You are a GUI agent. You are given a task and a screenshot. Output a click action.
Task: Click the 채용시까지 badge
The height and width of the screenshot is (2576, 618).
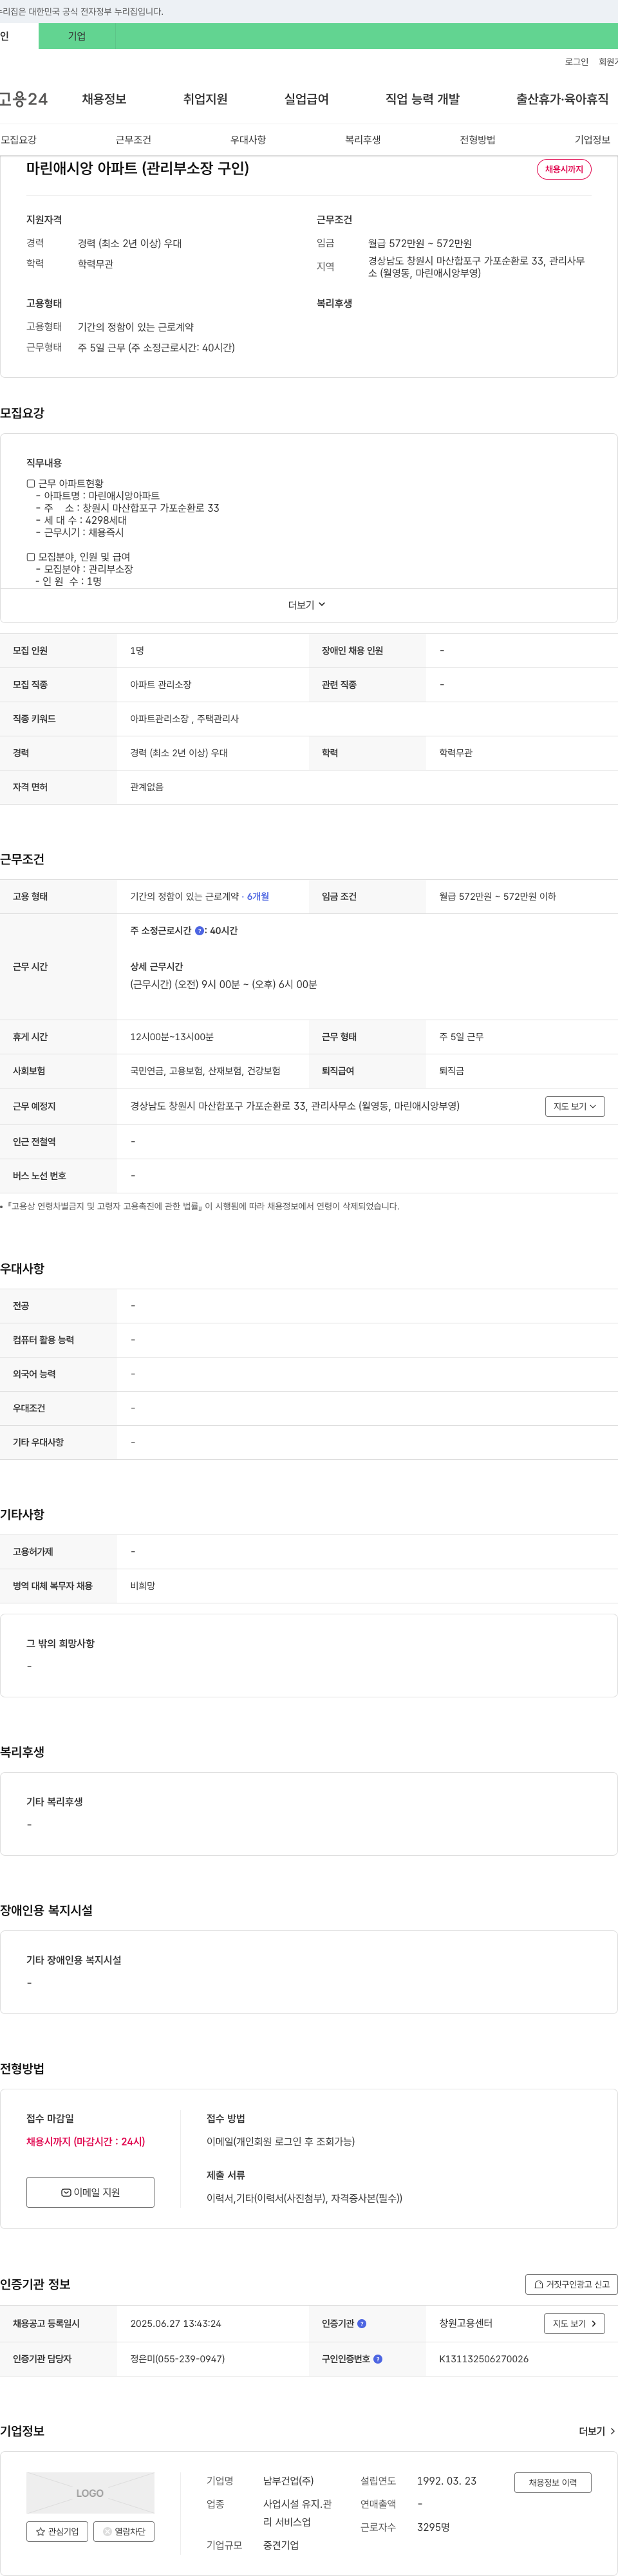pyautogui.click(x=564, y=169)
